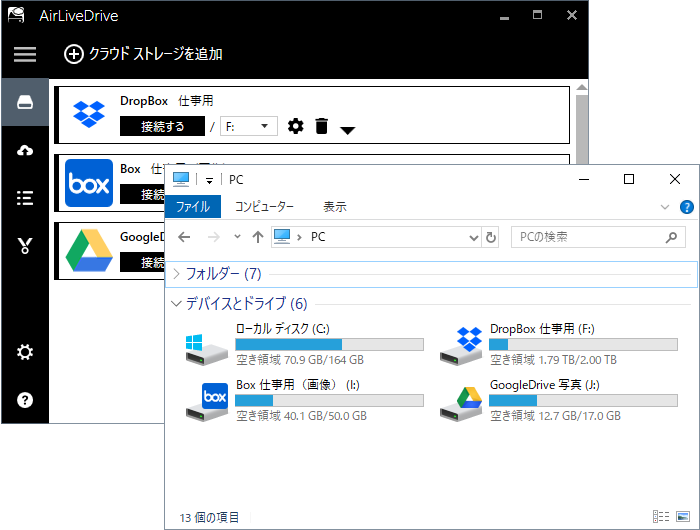Open the コンピューター ribbon tab
The width and height of the screenshot is (700, 530).
click(x=264, y=207)
